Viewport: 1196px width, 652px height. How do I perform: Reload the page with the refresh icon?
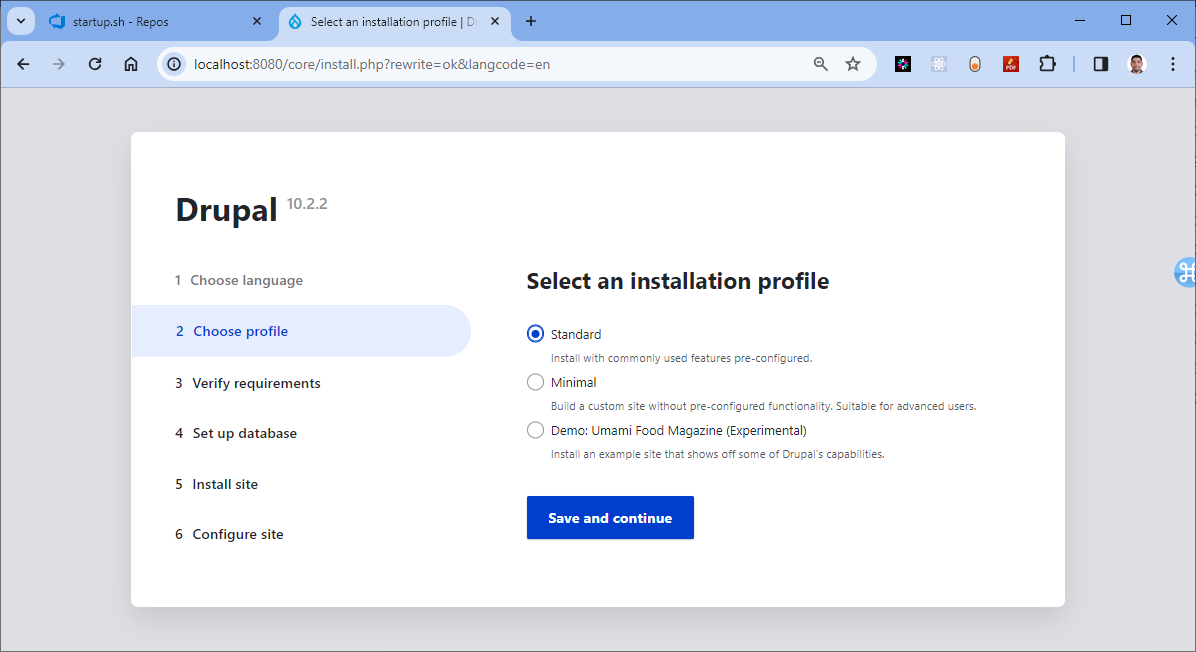pyautogui.click(x=95, y=64)
